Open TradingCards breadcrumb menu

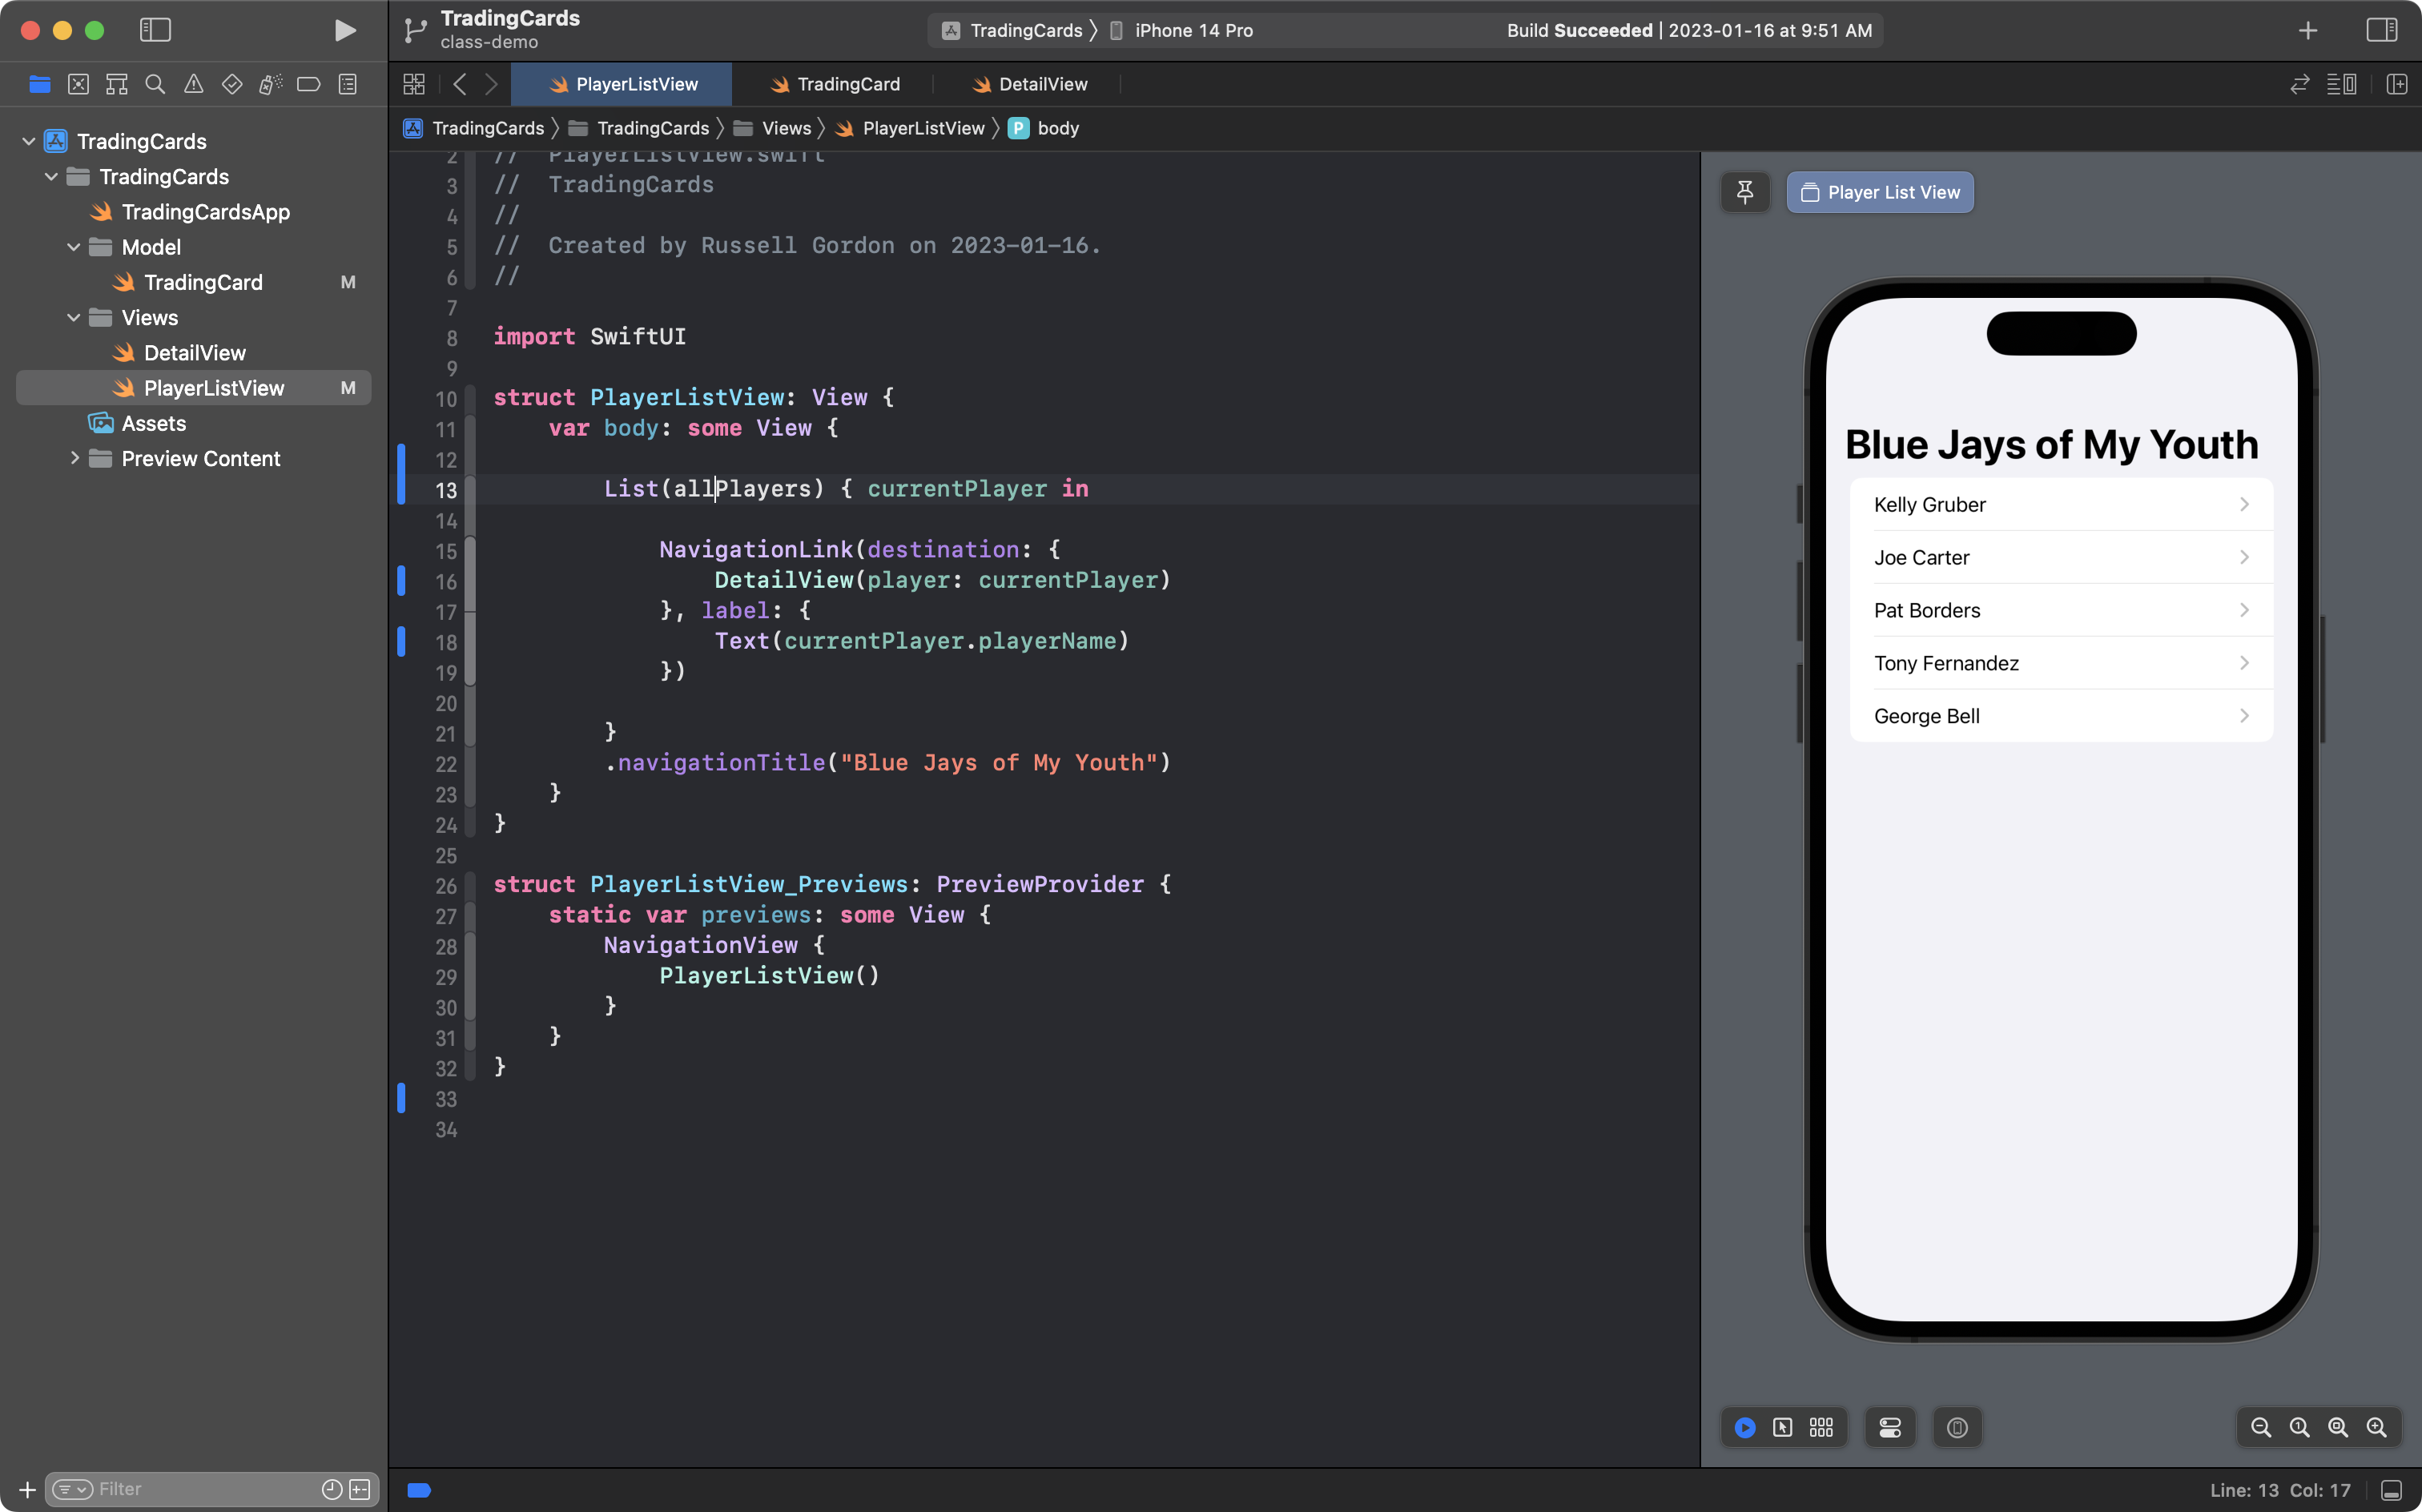[488, 127]
